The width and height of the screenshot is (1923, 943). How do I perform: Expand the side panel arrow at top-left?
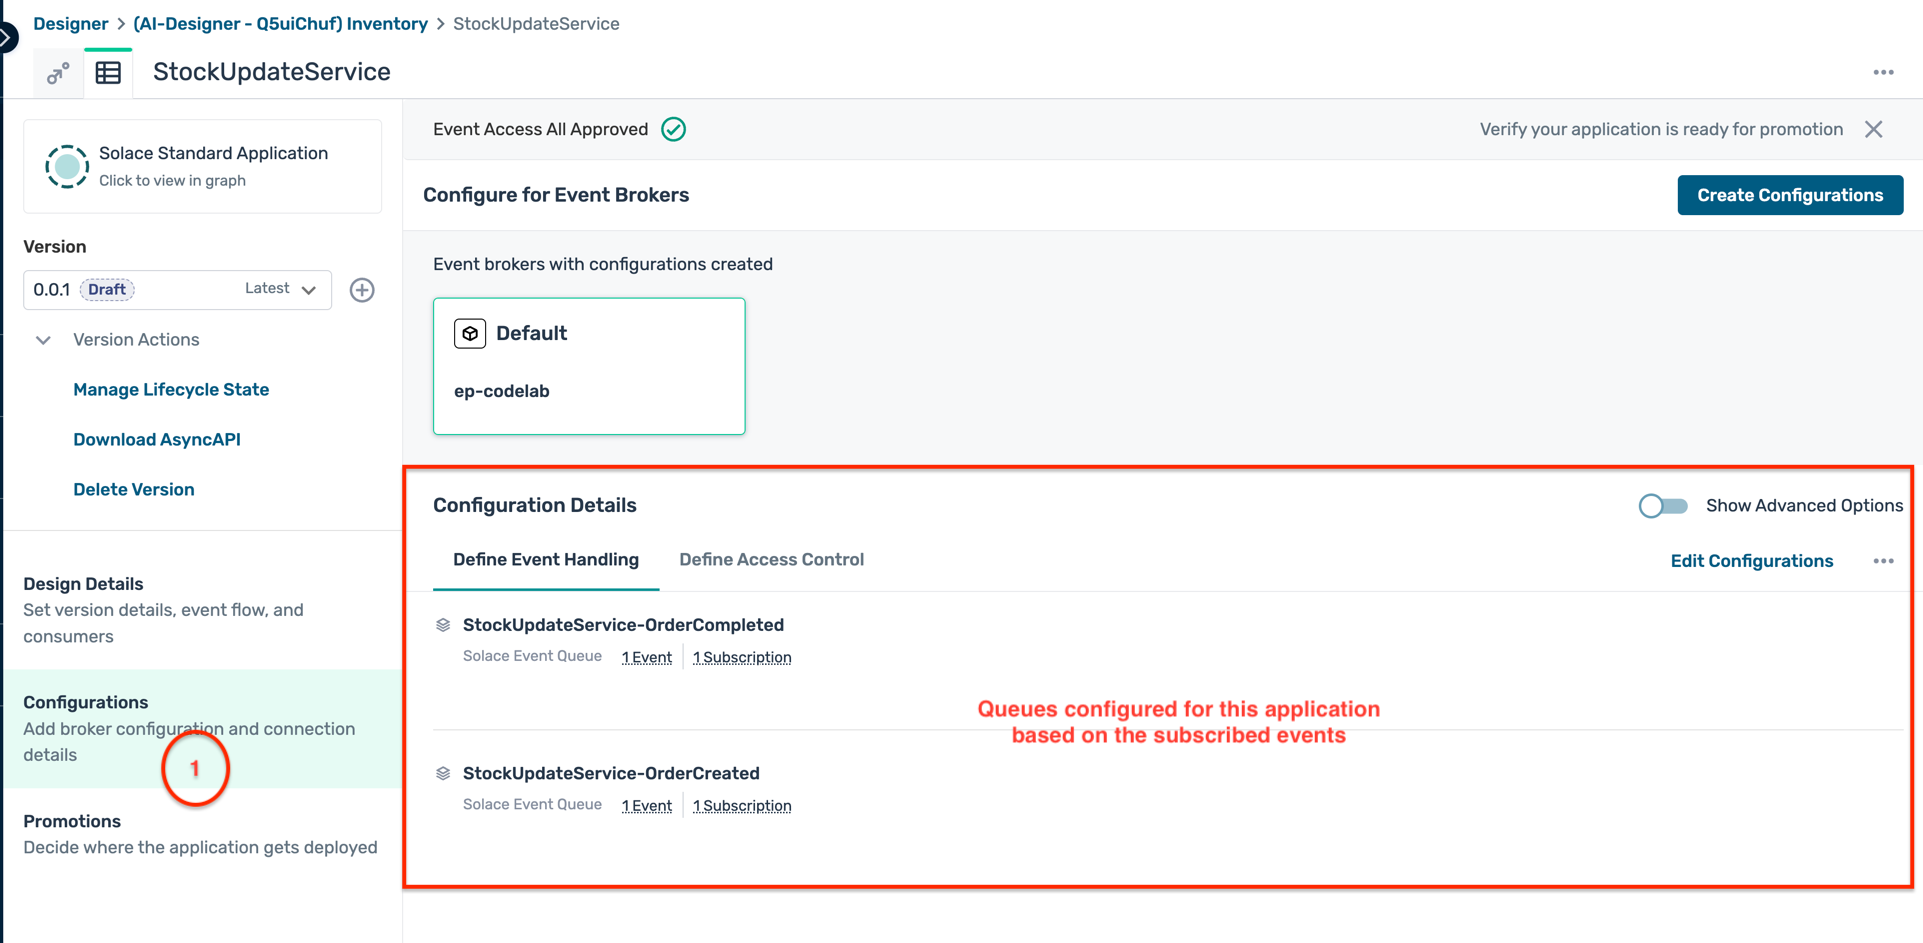point(6,38)
